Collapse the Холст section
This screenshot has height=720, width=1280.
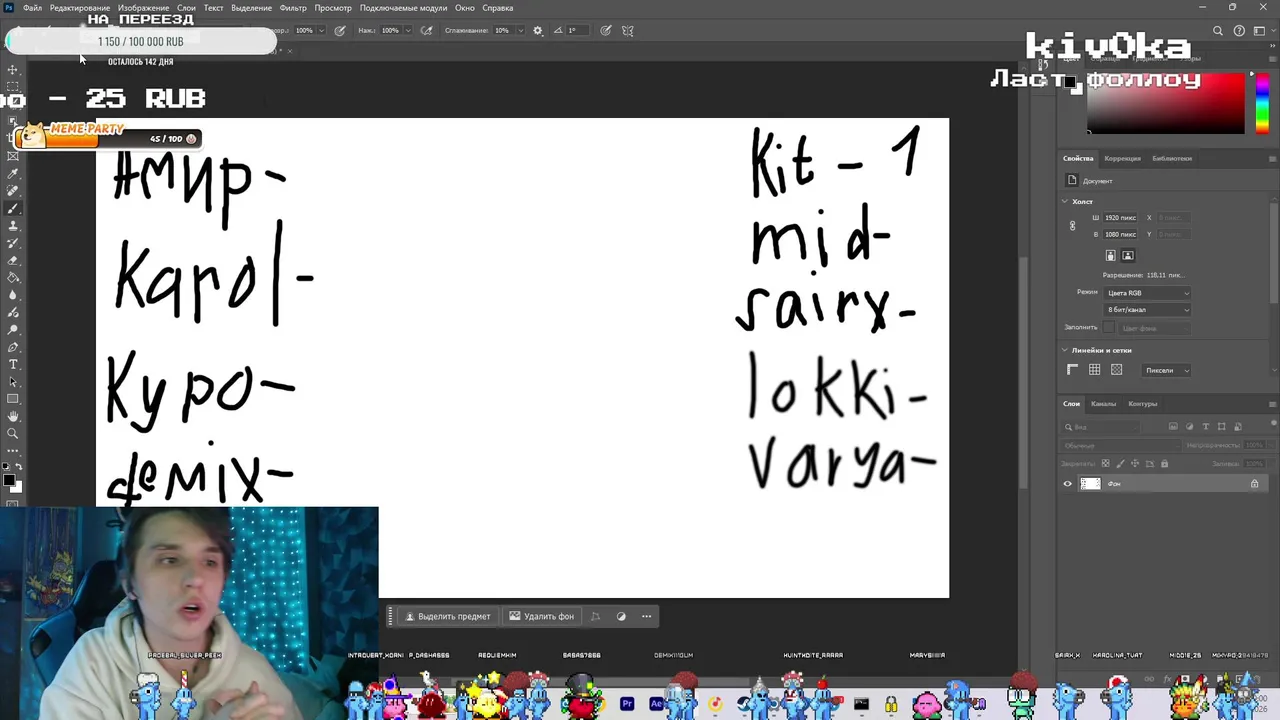[1065, 201]
